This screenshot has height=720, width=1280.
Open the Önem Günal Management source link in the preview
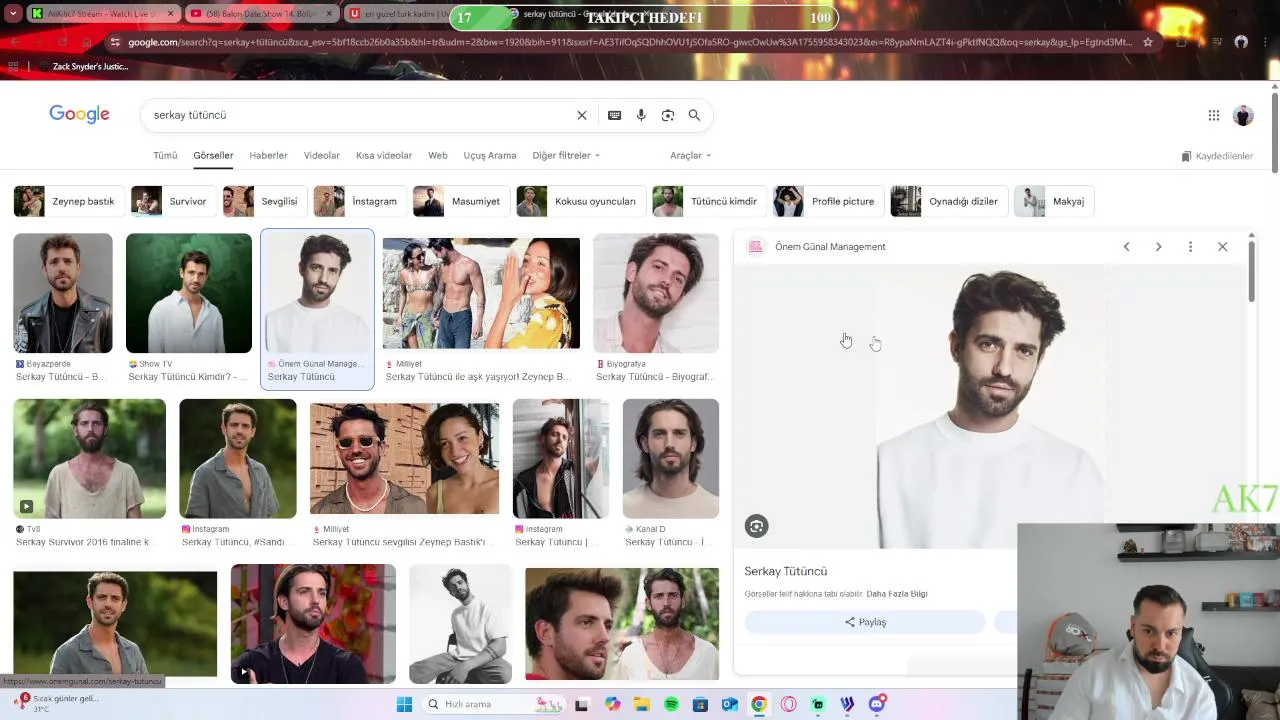click(830, 247)
